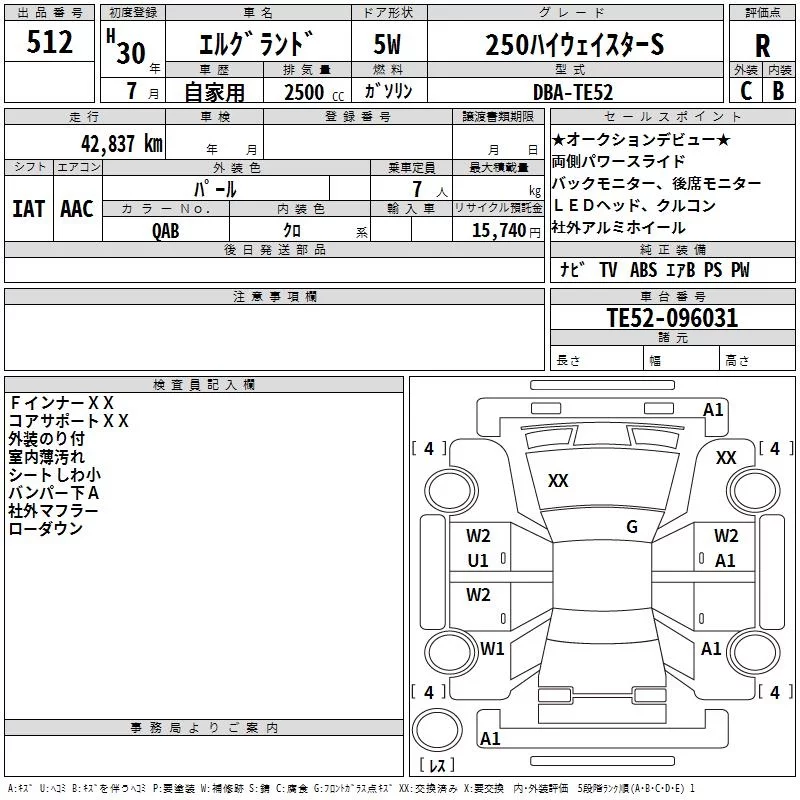Click the shift type IAT
The height and width of the screenshot is (800, 800).
(29, 209)
